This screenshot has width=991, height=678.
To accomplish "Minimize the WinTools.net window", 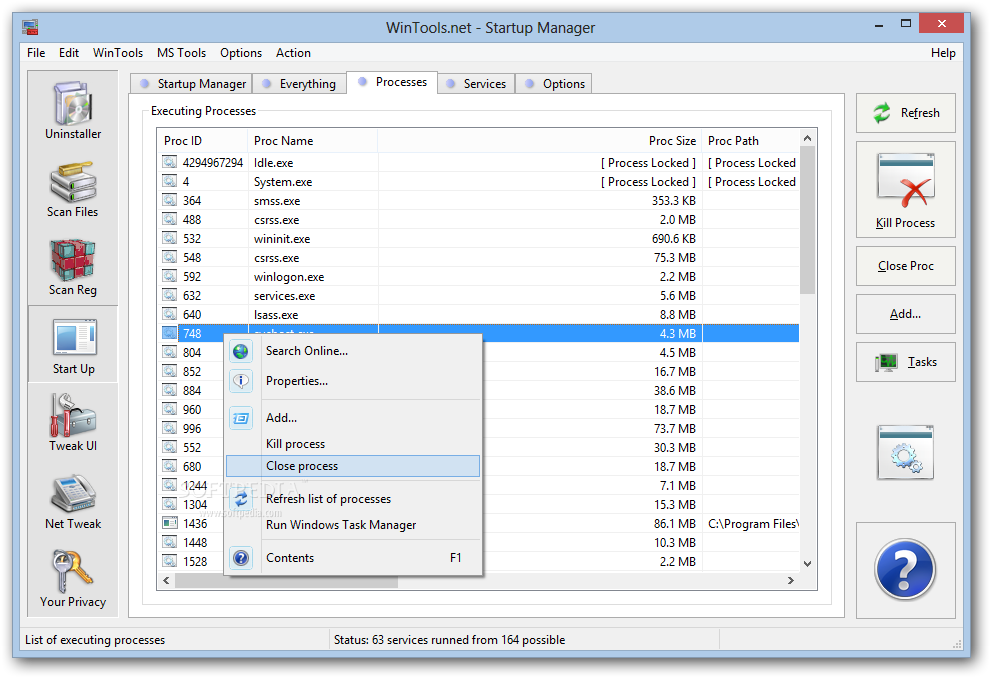I will point(879,25).
